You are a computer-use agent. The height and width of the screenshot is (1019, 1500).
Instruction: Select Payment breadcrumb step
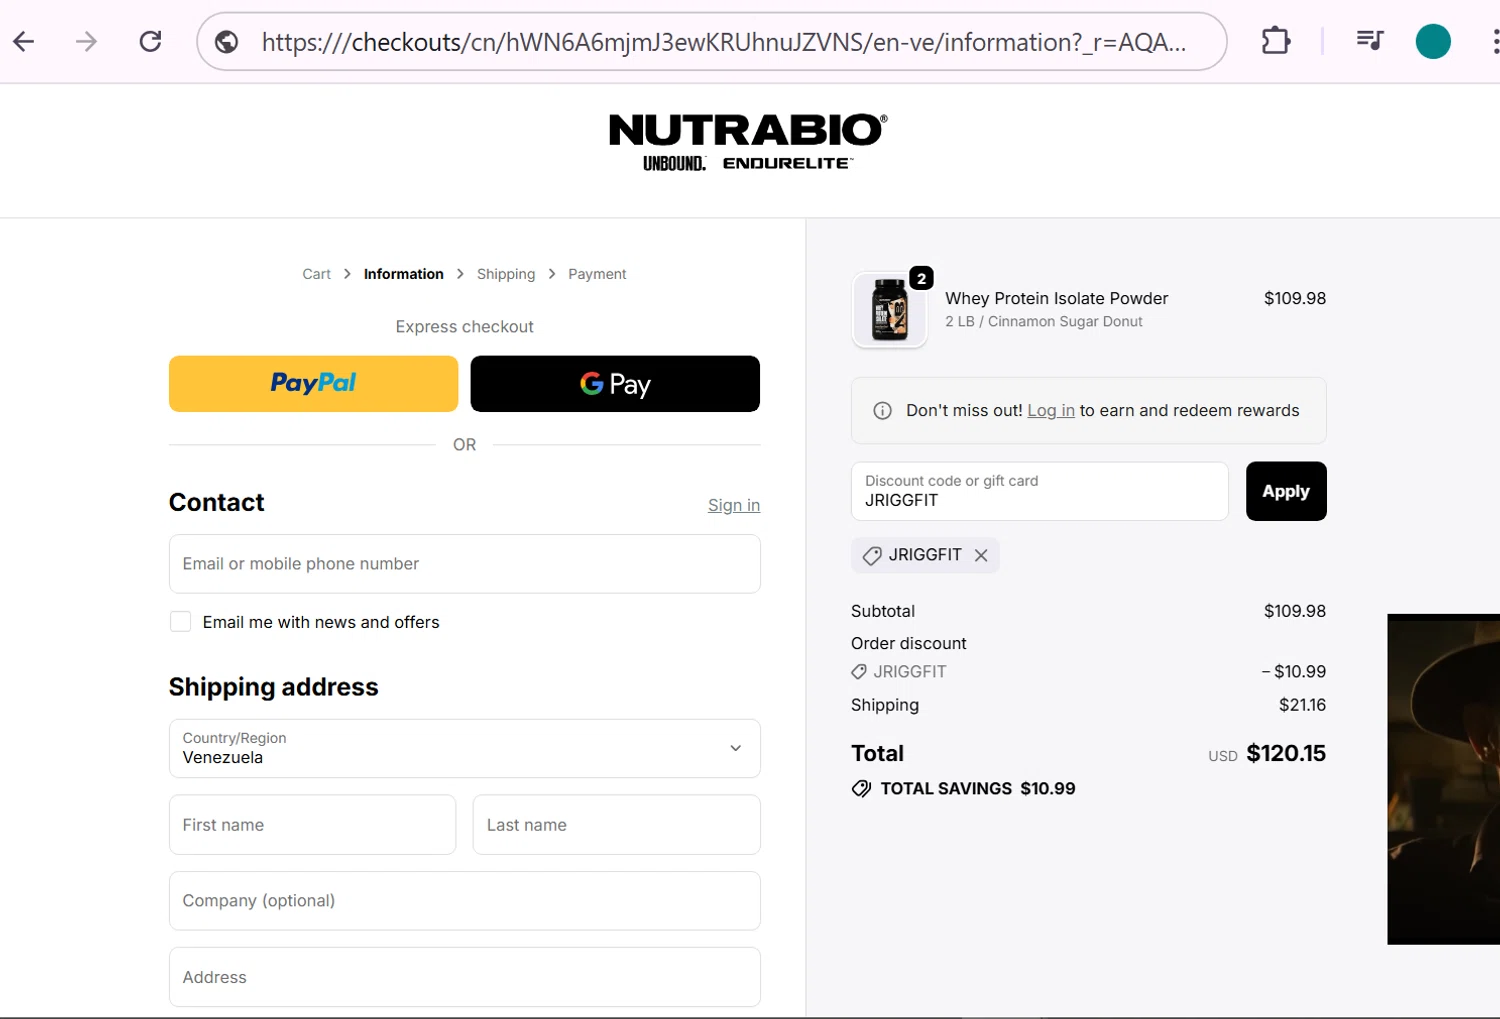(597, 274)
